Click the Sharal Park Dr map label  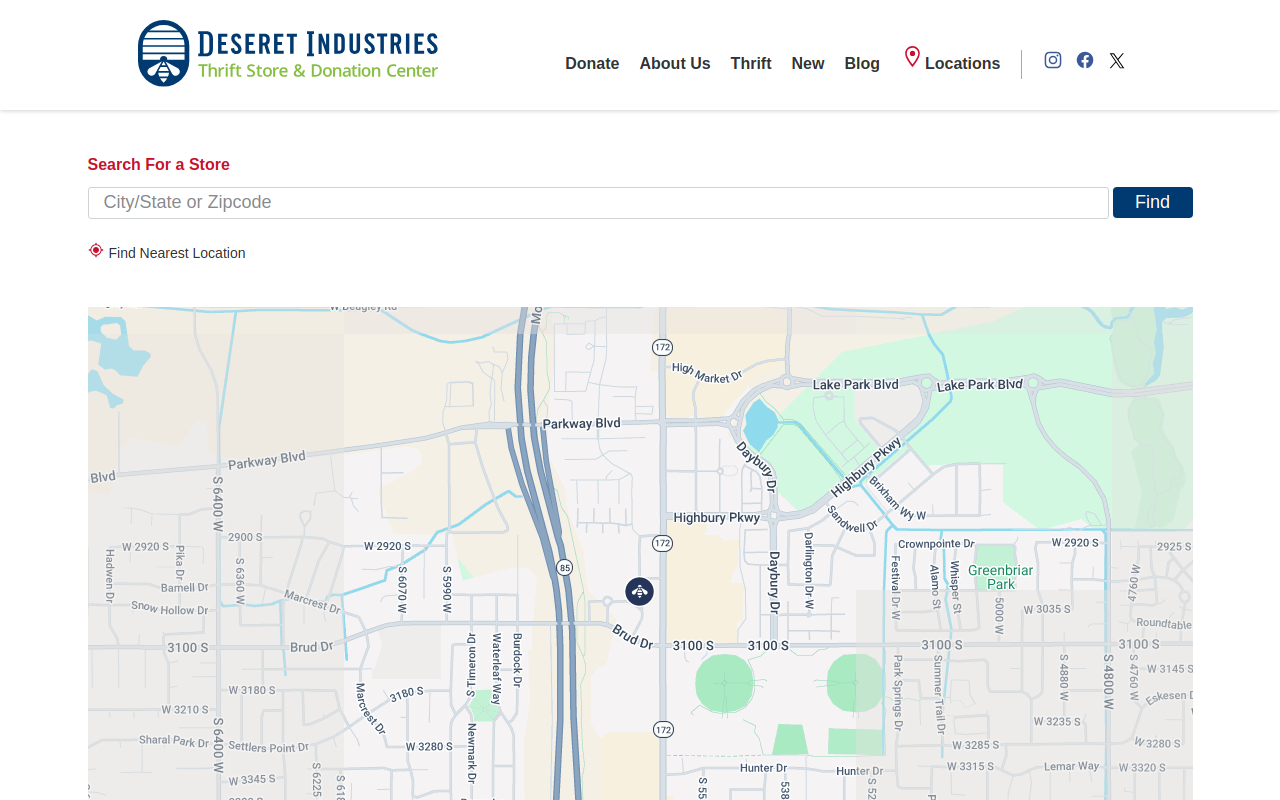coord(174,741)
